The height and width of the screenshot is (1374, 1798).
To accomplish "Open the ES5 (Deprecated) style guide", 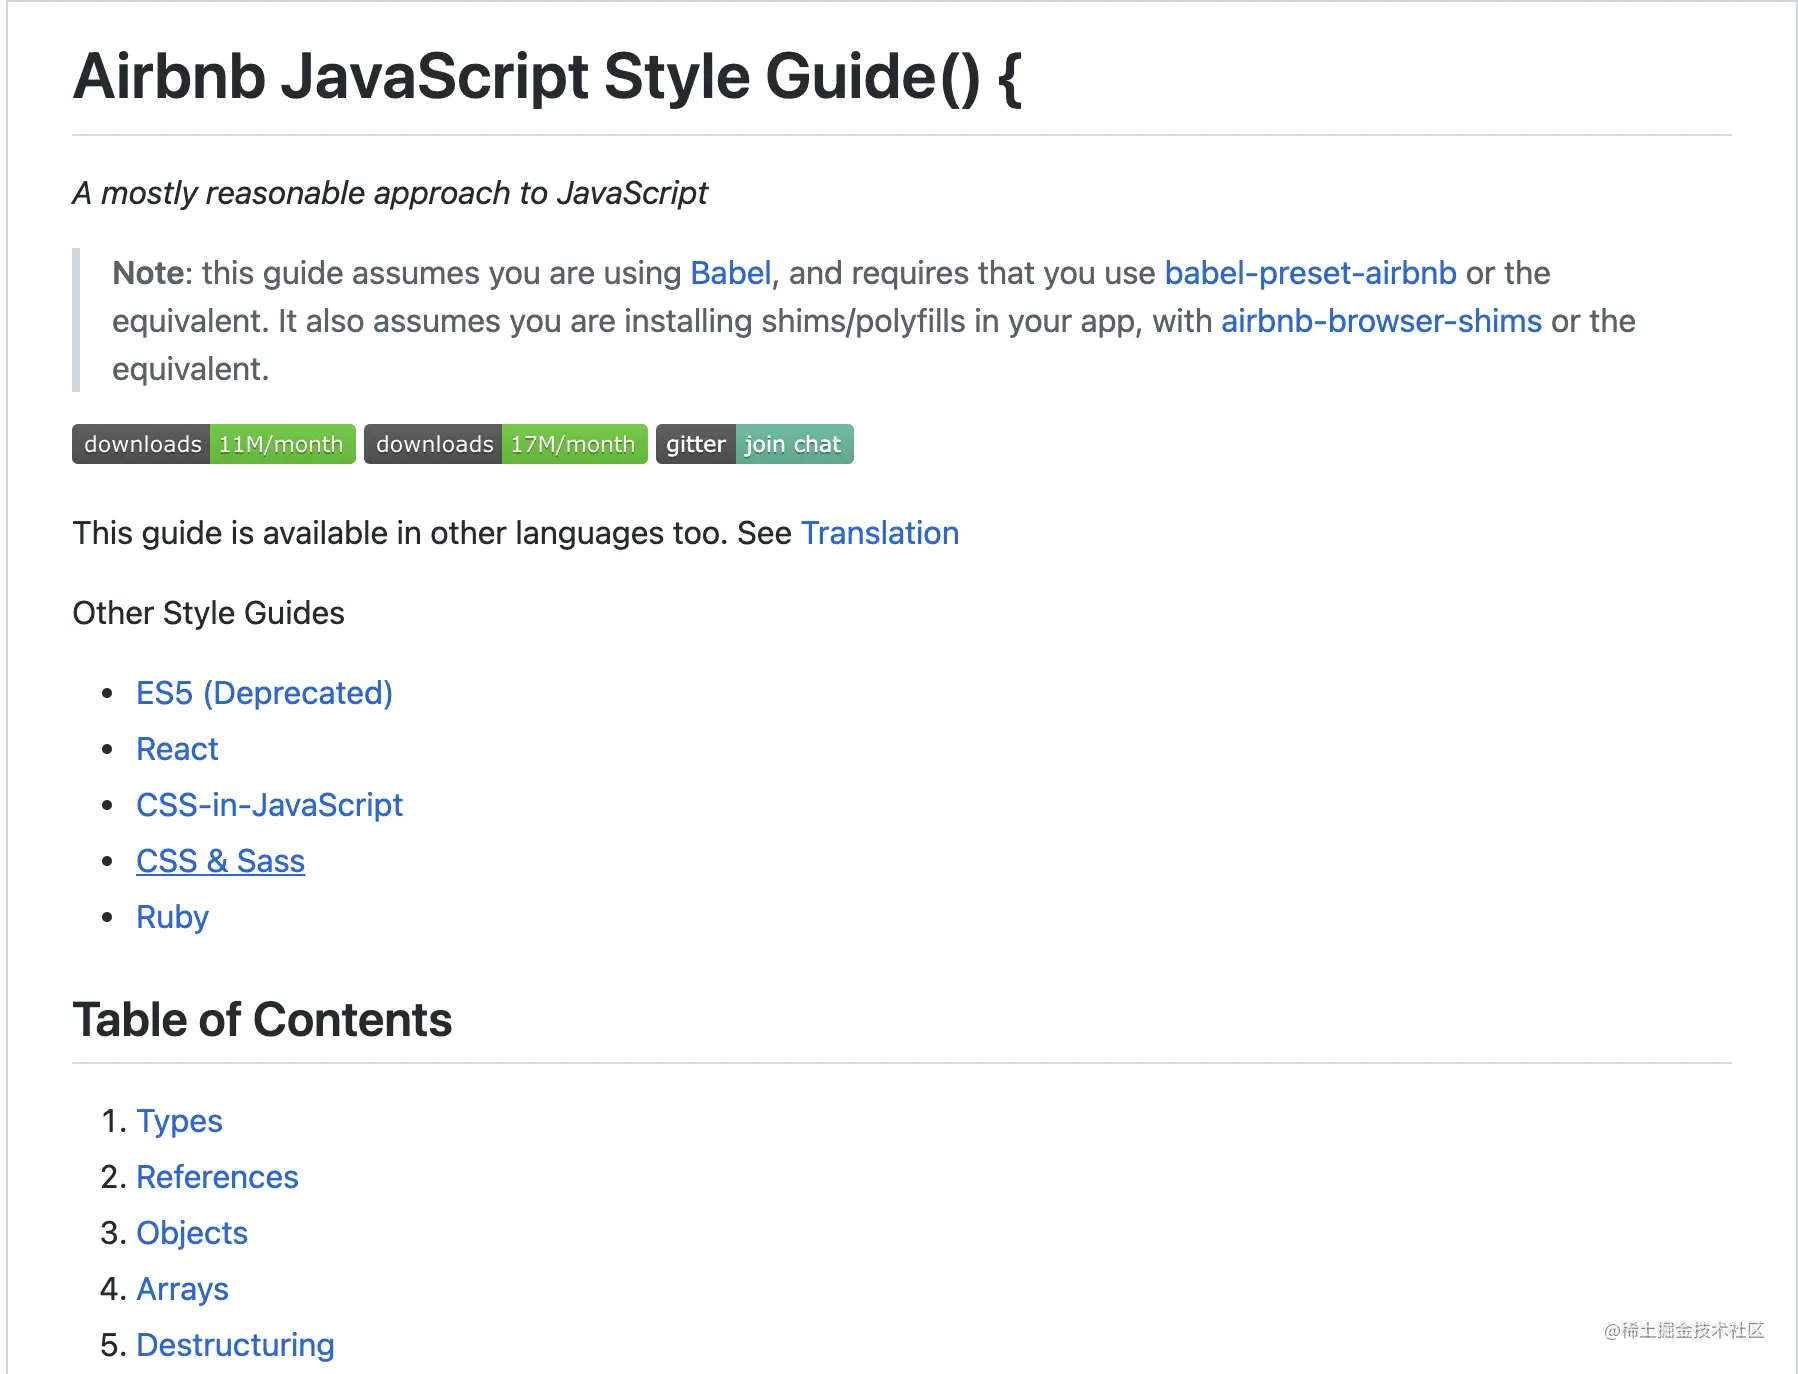I will pos(264,693).
